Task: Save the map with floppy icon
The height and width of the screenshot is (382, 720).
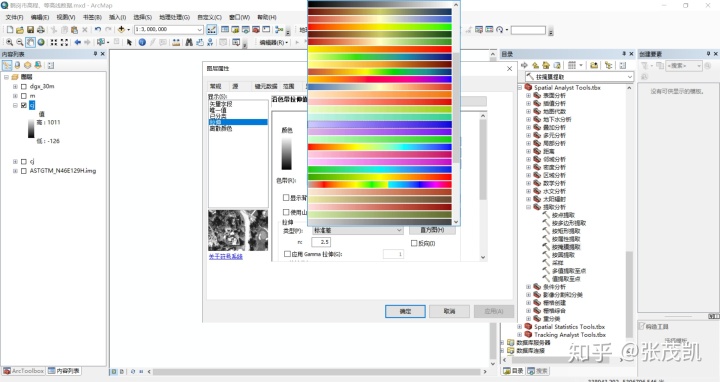Action: click(30, 30)
